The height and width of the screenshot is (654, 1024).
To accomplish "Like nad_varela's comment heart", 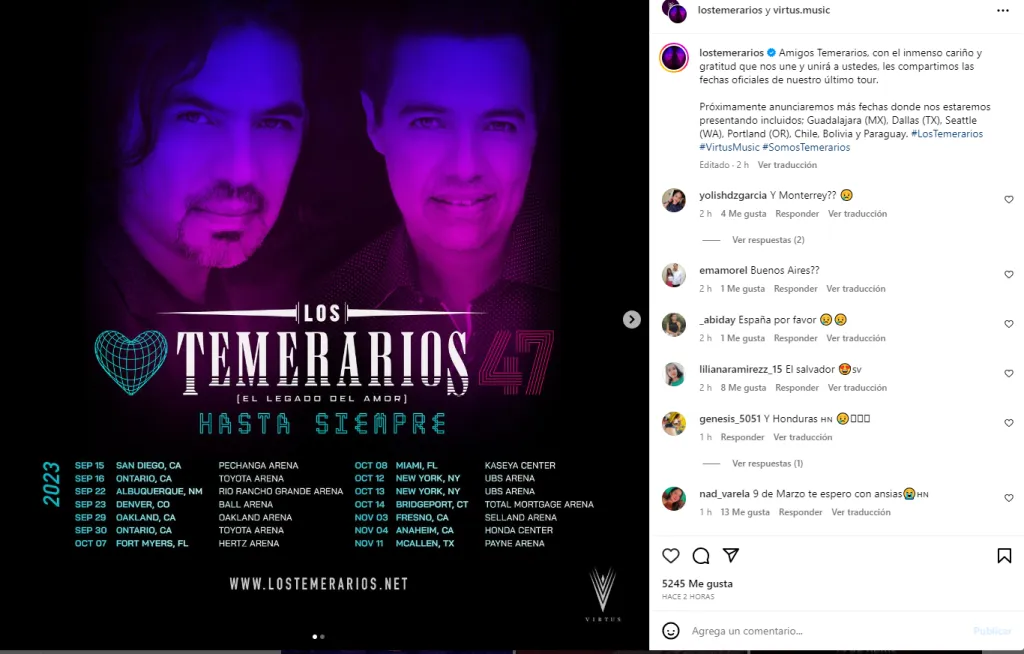I will (1009, 498).
